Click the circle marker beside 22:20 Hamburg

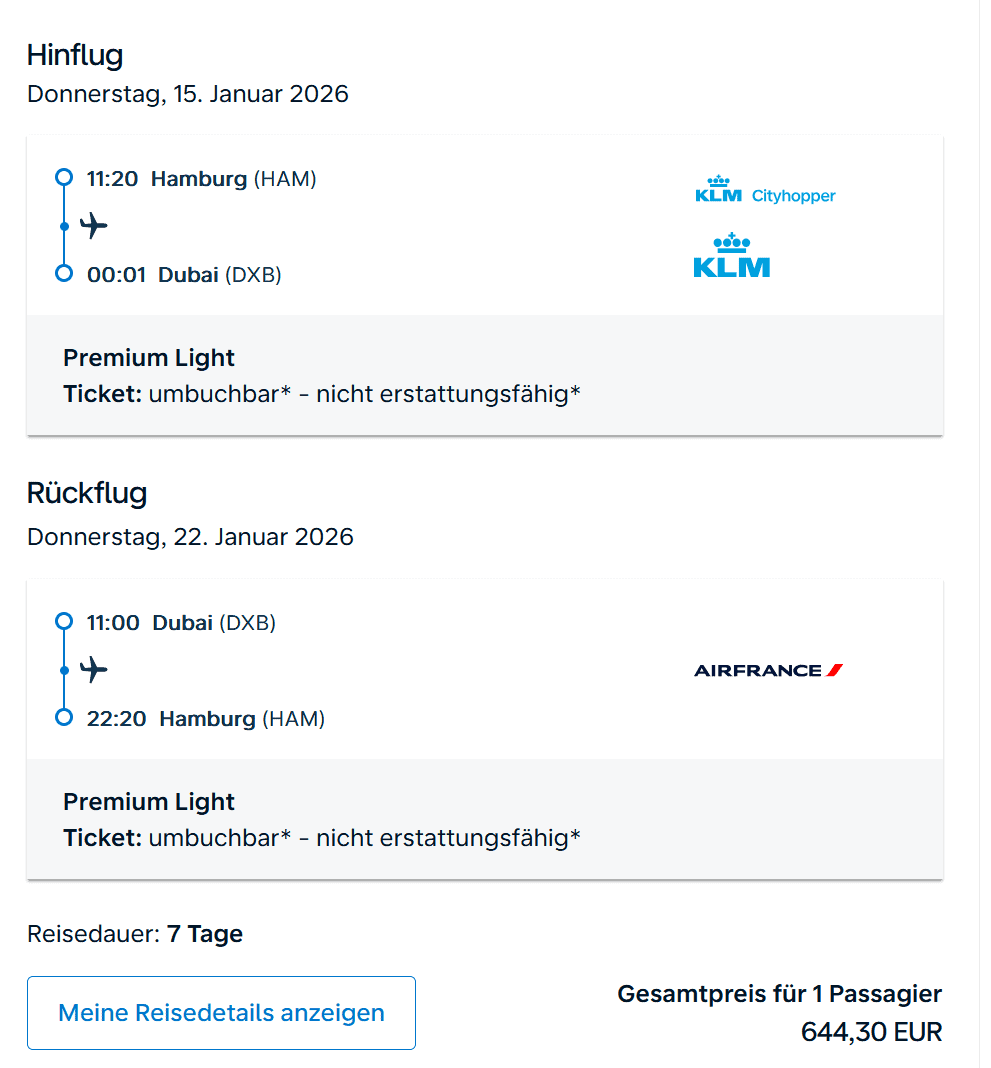(x=64, y=717)
